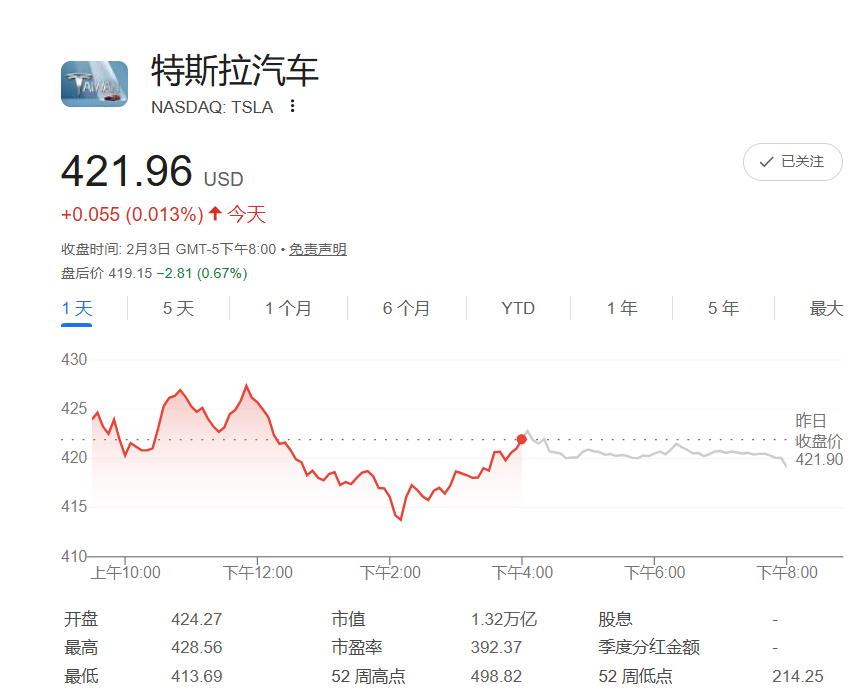Select the YTD time range
Screen dimensions: 855x700
[x=517, y=309]
